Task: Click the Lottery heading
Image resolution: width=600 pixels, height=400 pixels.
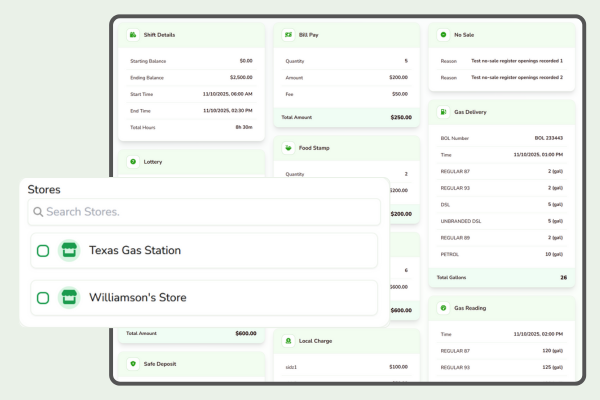Action: coord(153,162)
